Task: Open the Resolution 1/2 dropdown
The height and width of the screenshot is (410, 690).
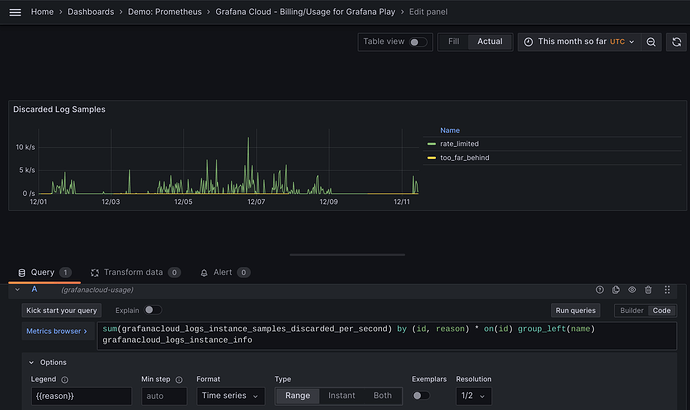Action: coord(473,396)
